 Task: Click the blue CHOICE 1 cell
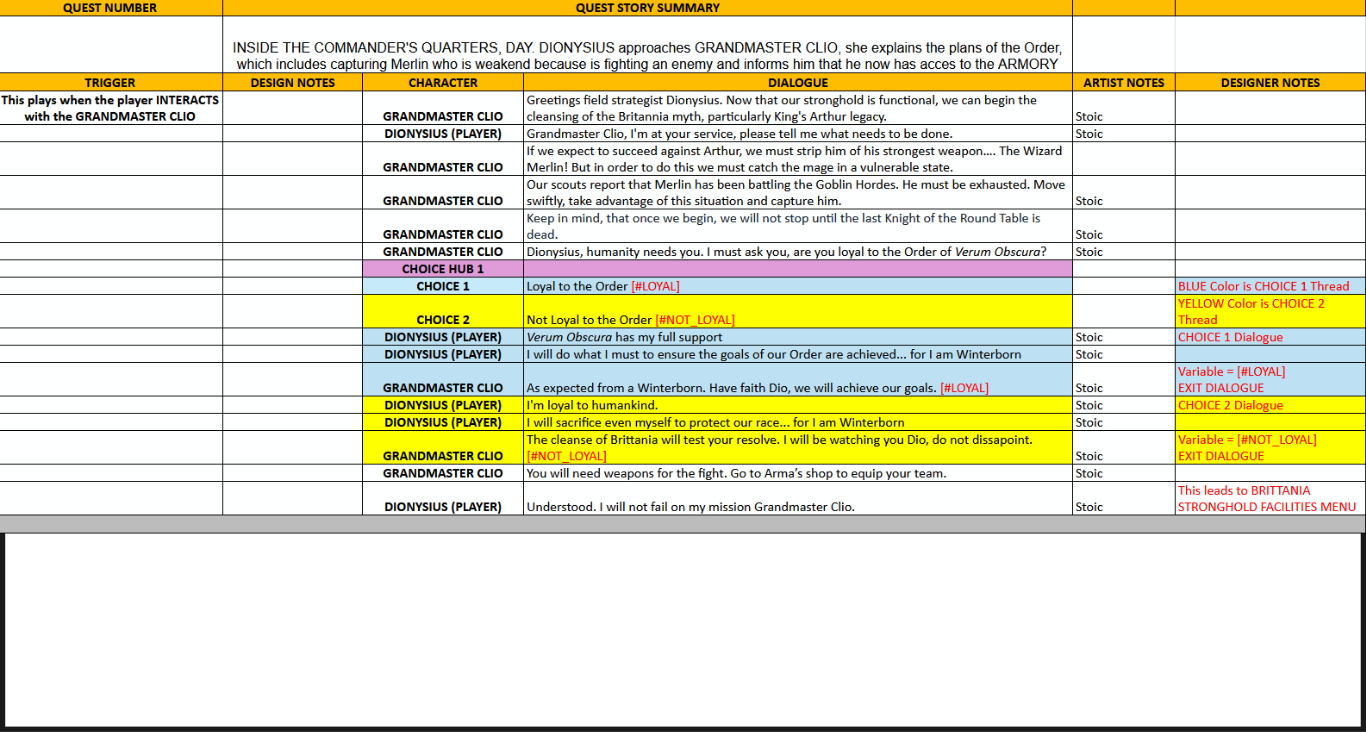coord(443,286)
